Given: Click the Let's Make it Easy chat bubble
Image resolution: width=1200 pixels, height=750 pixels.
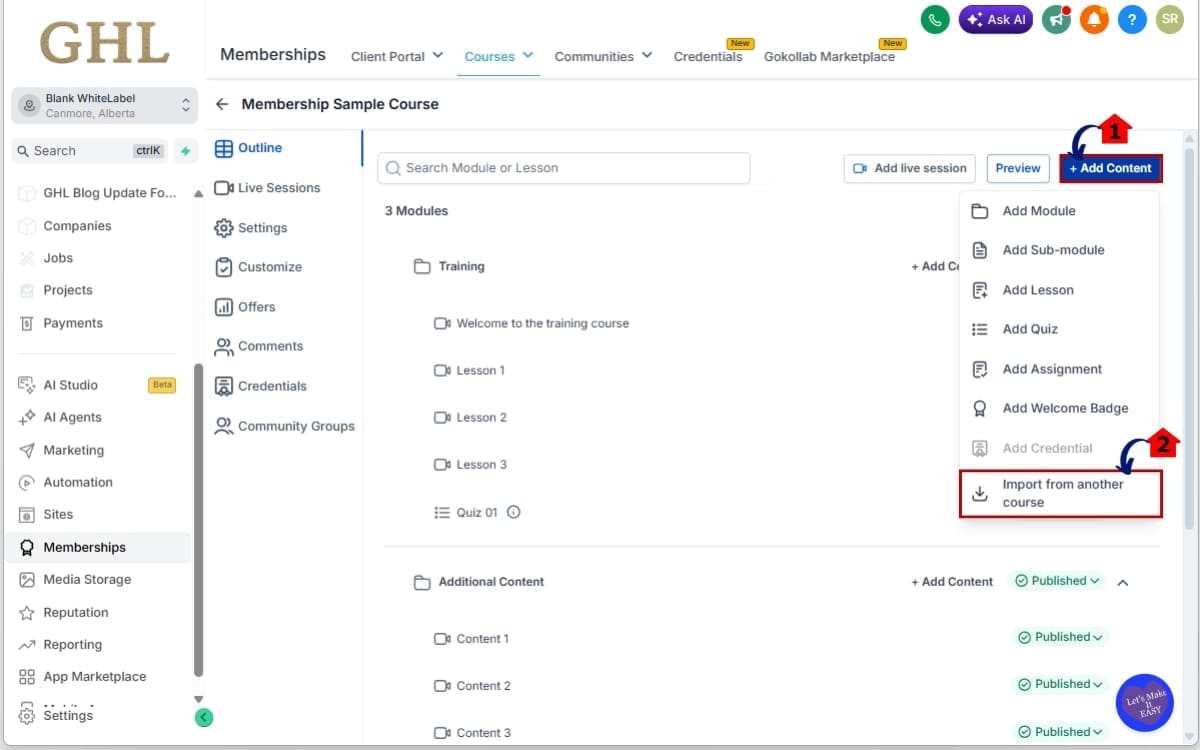Looking at the screenshot, I should pyautogui.click(x=1144, y=703).
